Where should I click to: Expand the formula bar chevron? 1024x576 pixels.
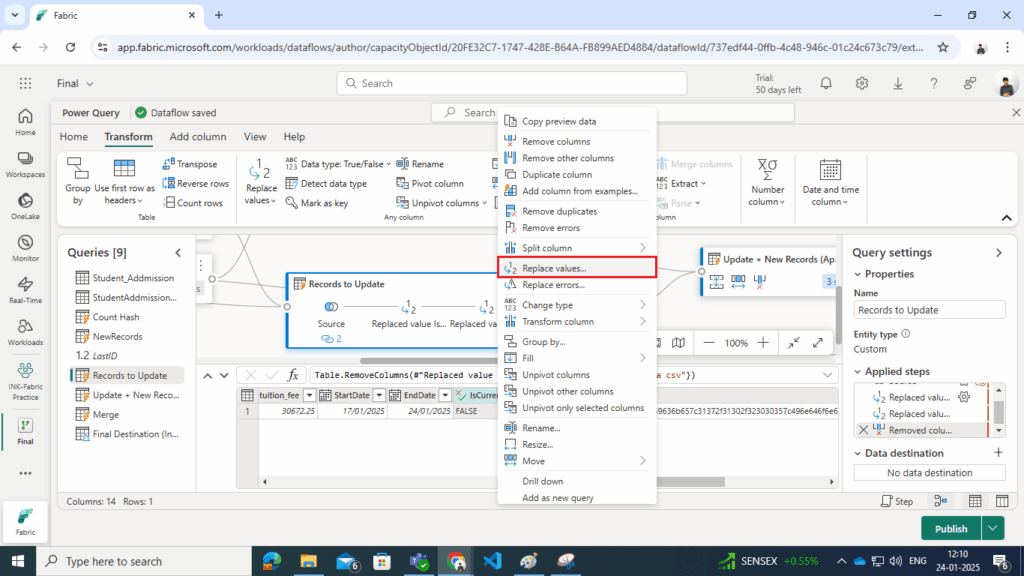coord(827,375)
